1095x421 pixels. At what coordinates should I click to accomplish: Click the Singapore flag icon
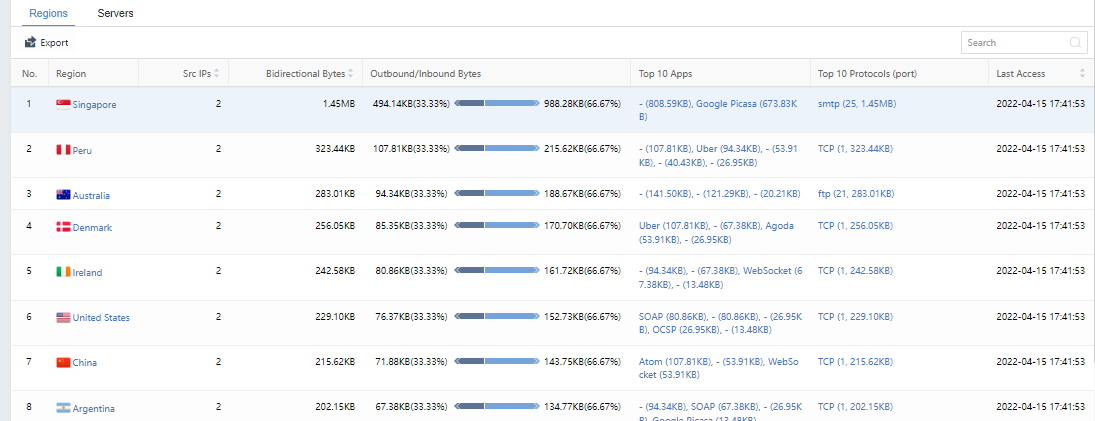click(64, 105)
